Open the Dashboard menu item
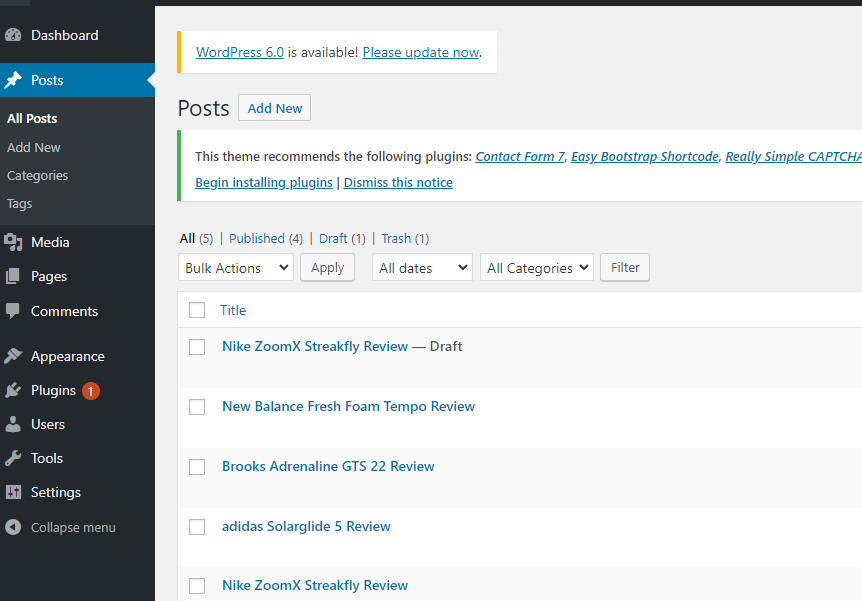The image size is (862, 601). click(x=64, y=35)
